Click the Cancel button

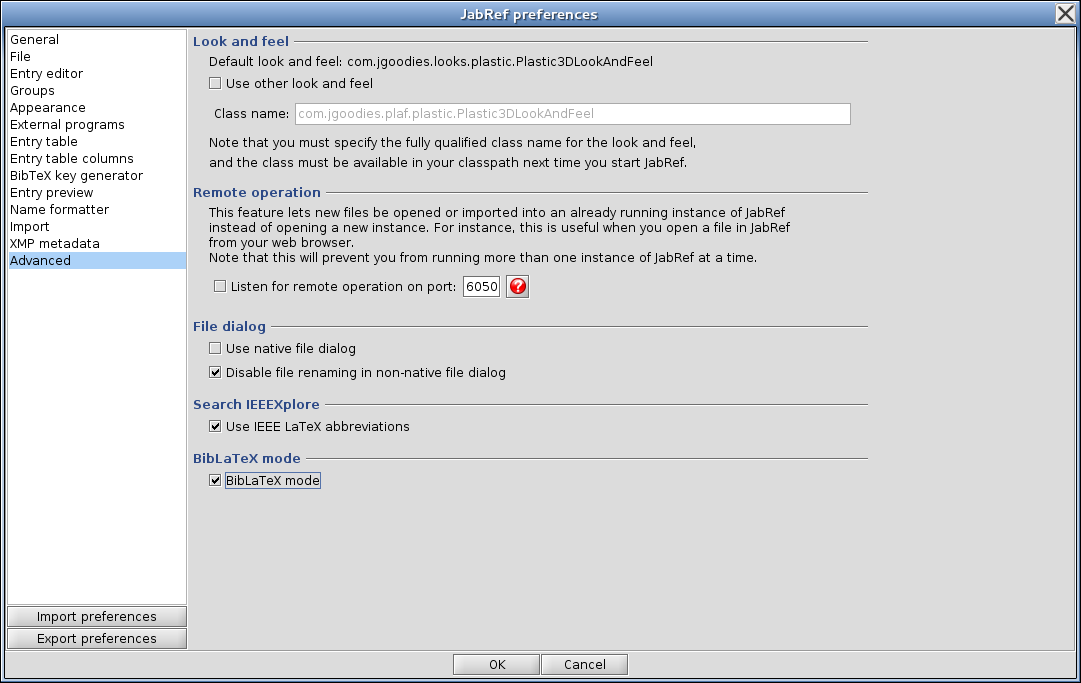coord(584,665)
